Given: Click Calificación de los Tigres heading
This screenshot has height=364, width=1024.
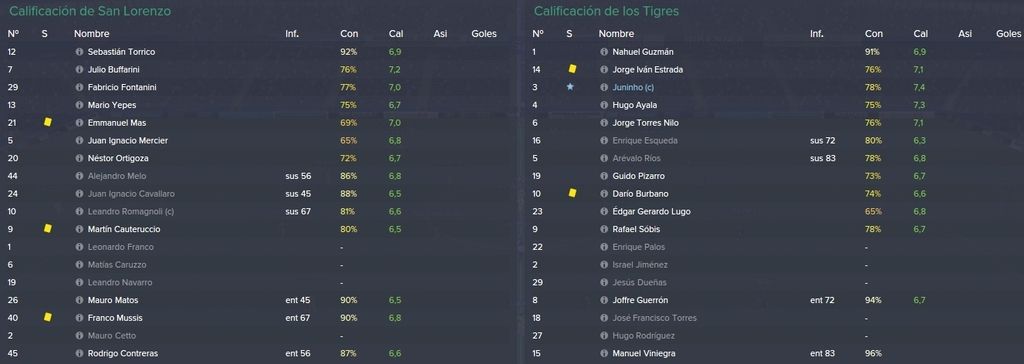Looking at the screenshot, I should tap(607, 11).
